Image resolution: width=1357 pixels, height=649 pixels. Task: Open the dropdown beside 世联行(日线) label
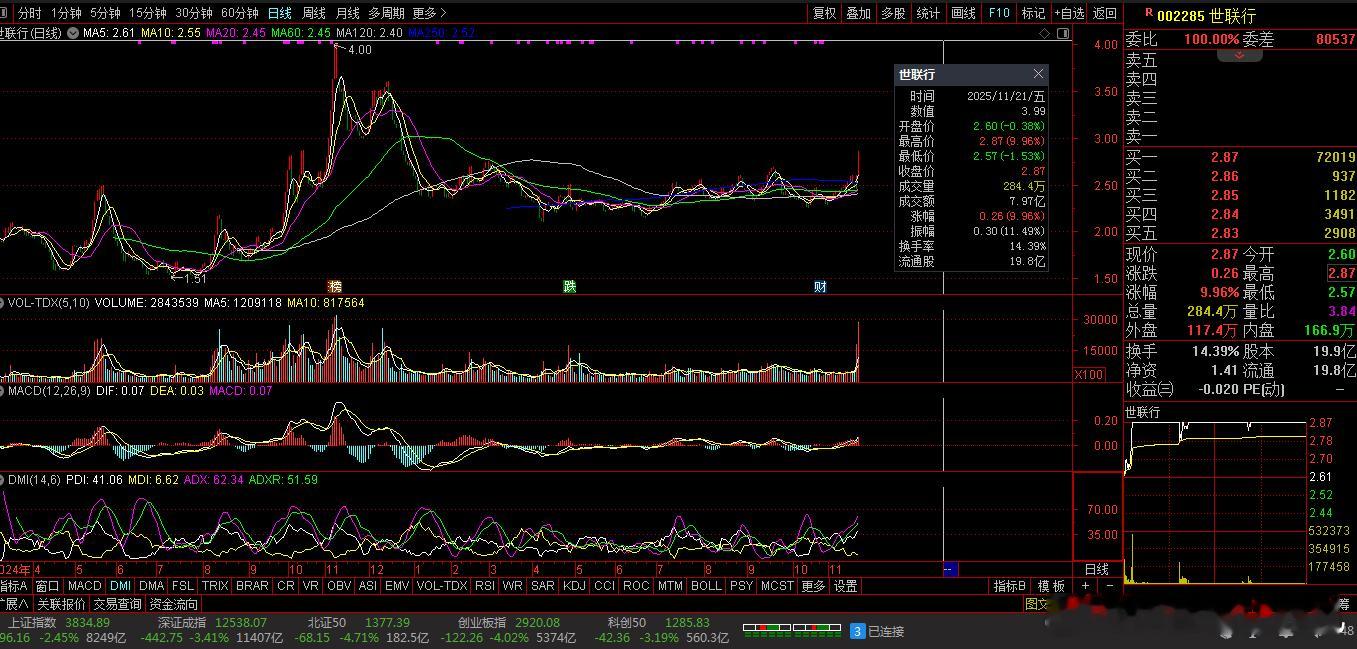pos(71,33)
